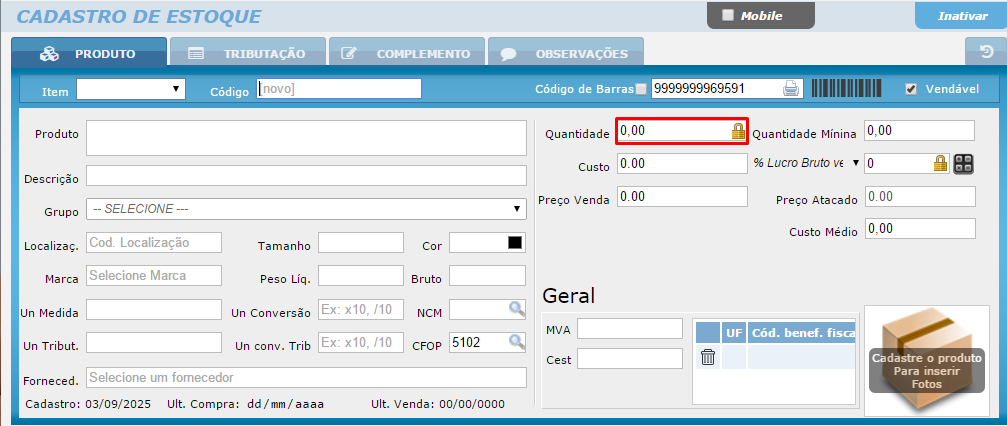The image size is (1007, 426).
Task: Click the printer icon beside the barcode field
Action: (791, 89)
